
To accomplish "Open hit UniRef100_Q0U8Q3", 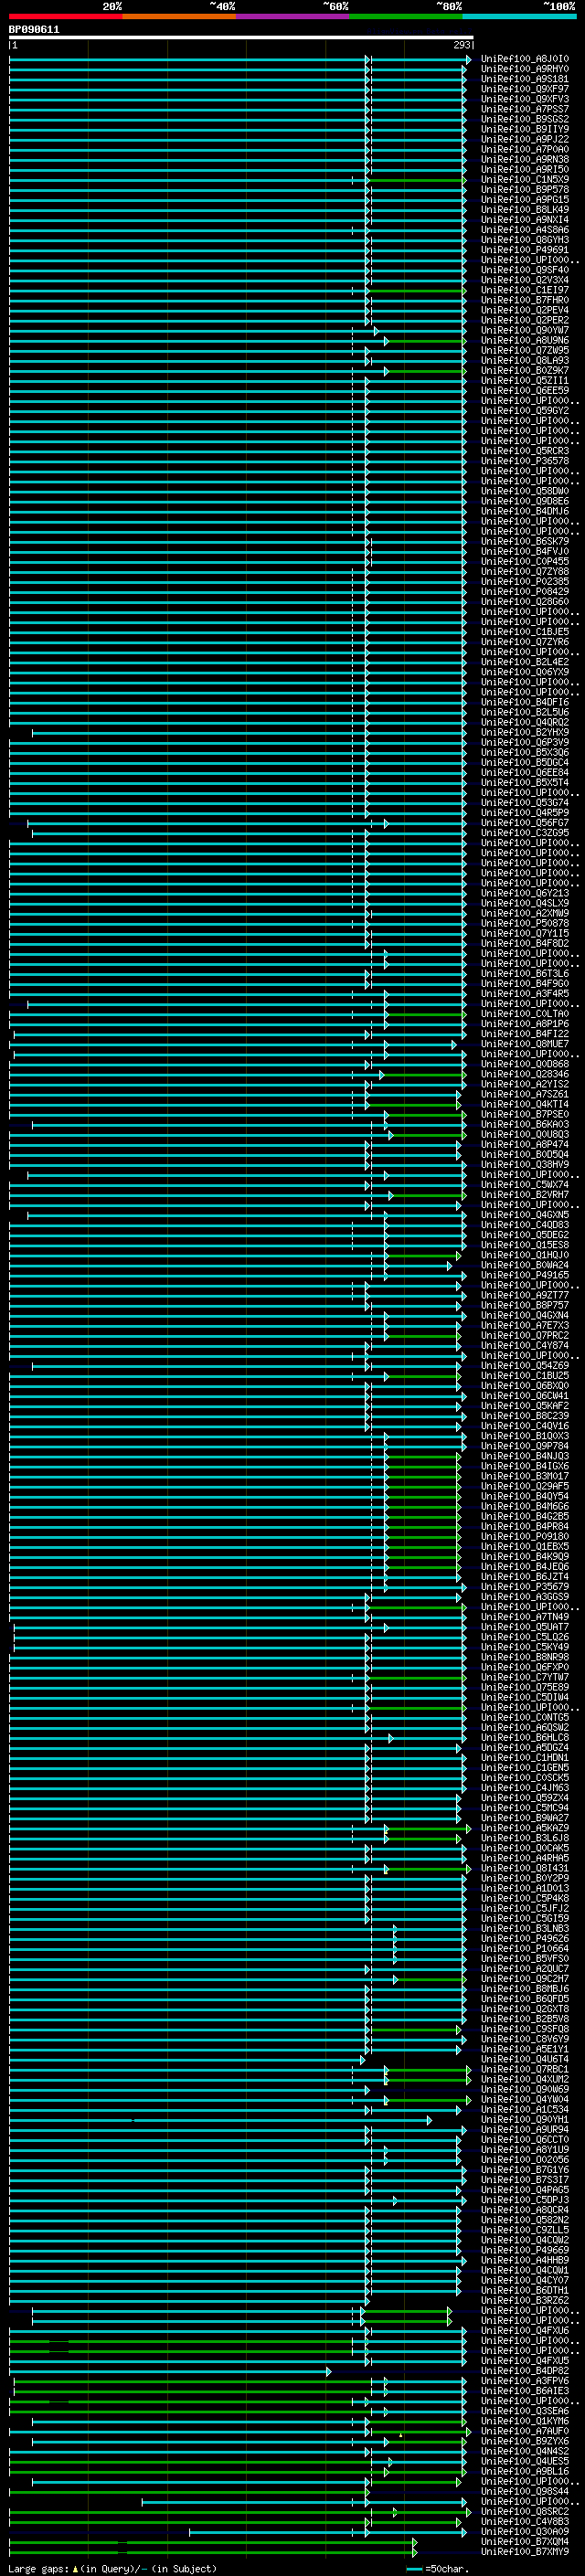I will coord(524,1134).
